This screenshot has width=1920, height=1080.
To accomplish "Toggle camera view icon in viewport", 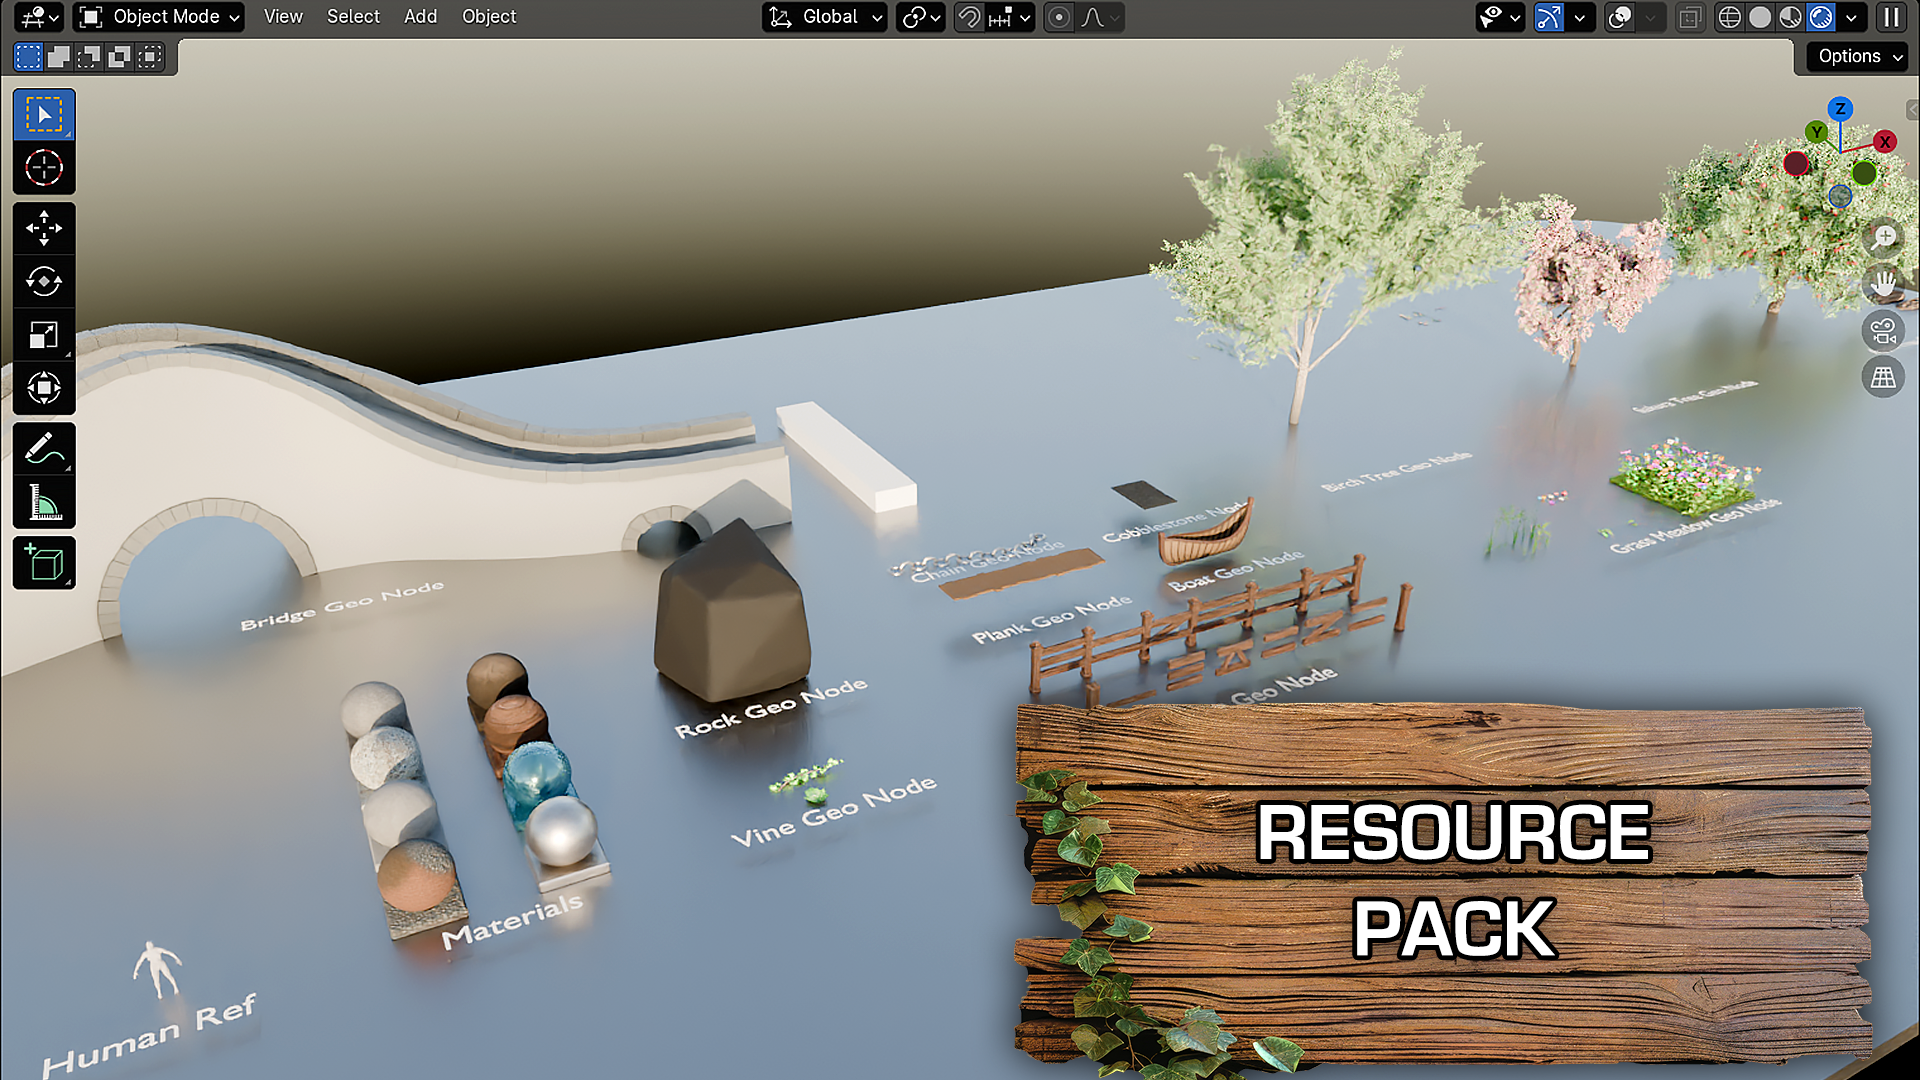I will click(1883, 332).
